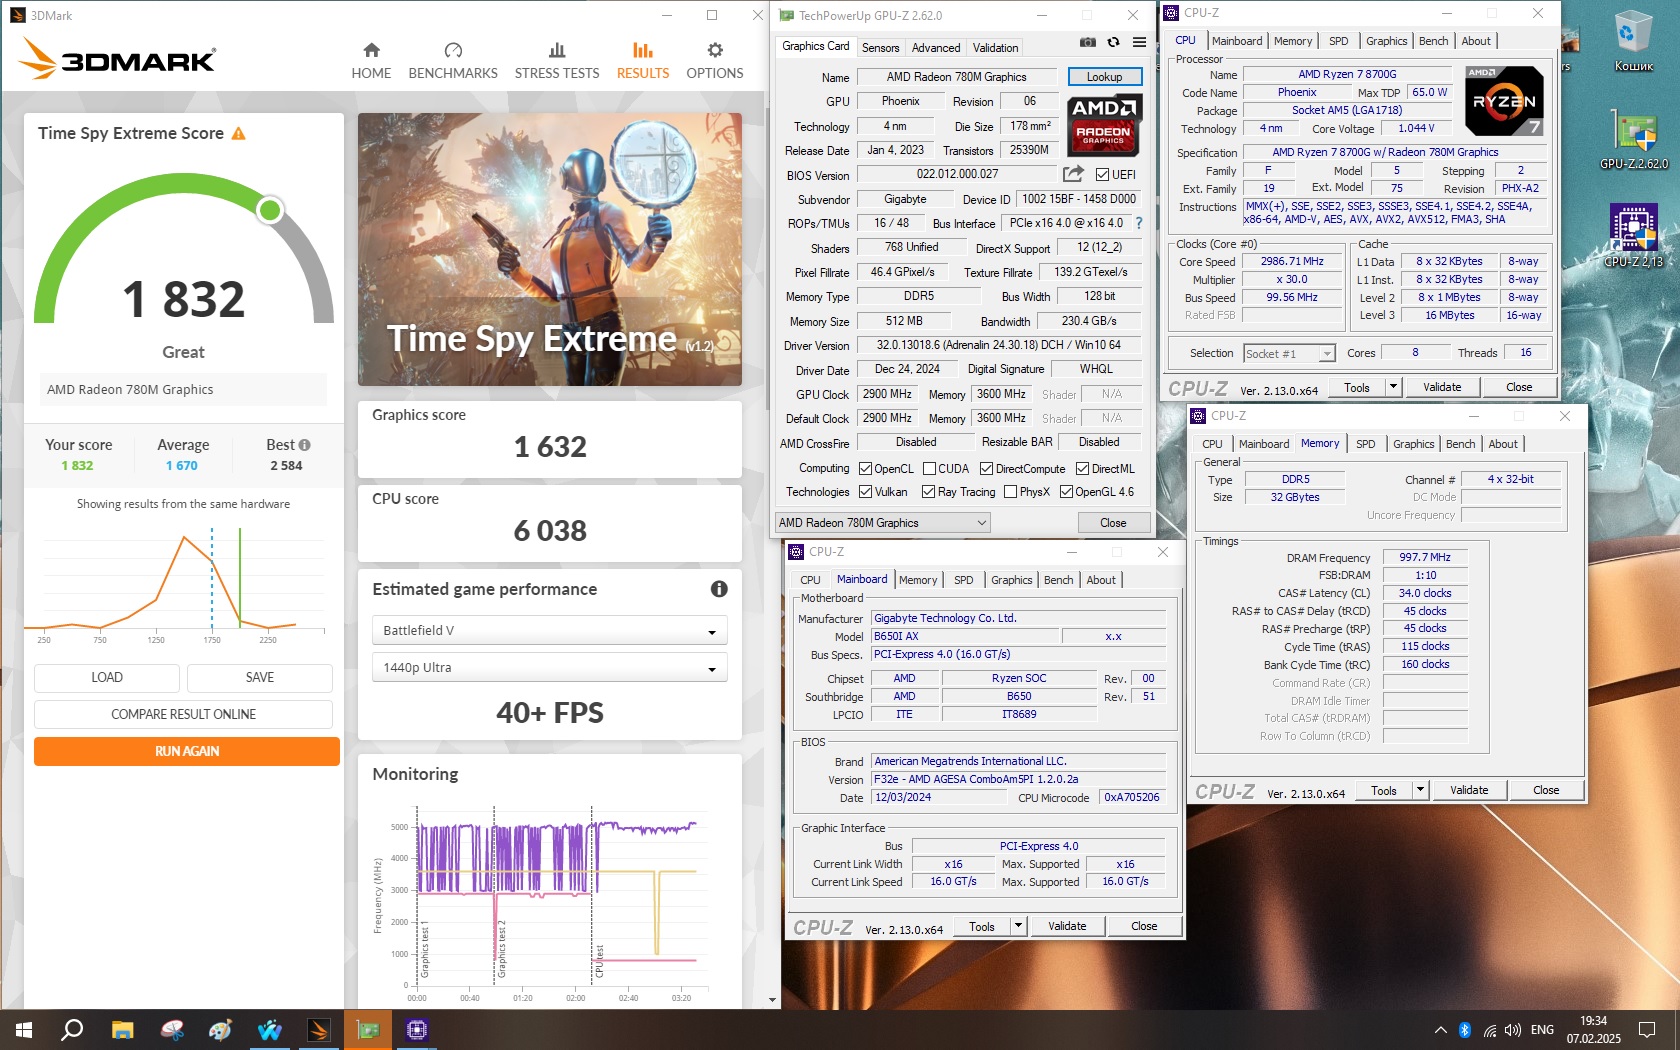The image size is (1680, 1050).
Task: Switch to the RESULTS tab in 3DMark
Action: click(x=643, y=60)
